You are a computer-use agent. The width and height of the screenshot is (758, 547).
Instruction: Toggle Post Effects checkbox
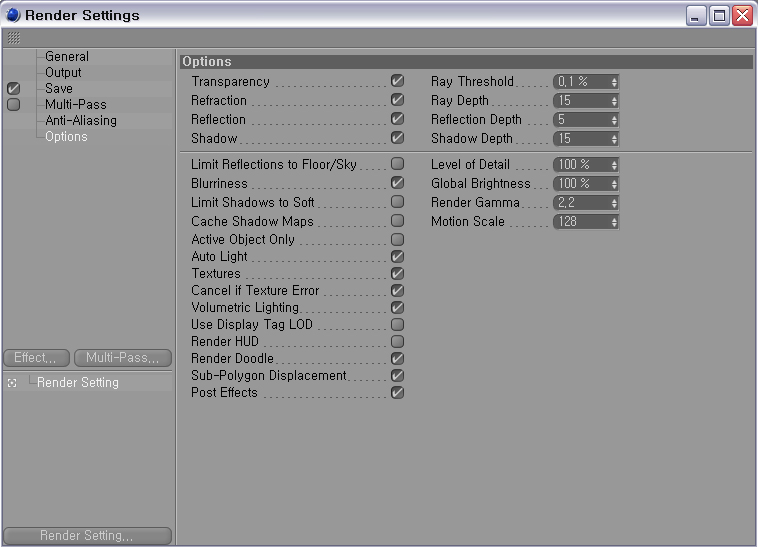coord(397,392)
